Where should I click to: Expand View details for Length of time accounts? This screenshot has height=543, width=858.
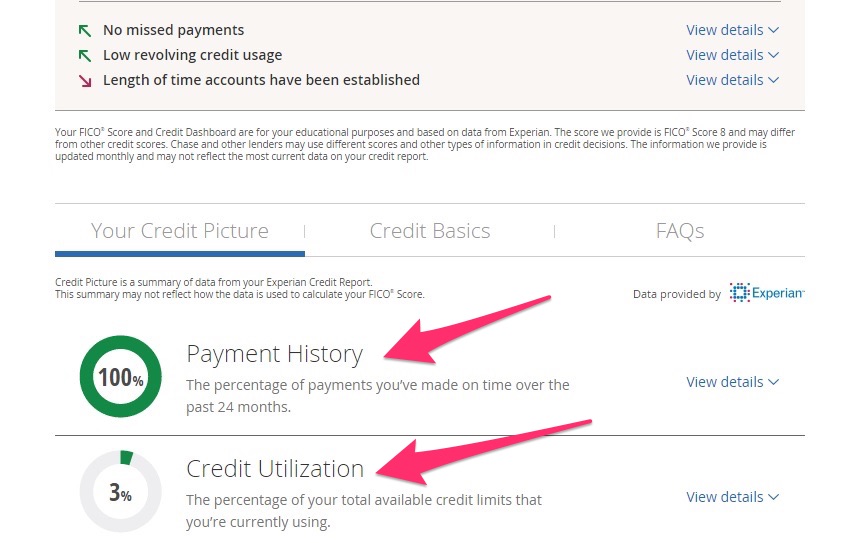(732, 80)
